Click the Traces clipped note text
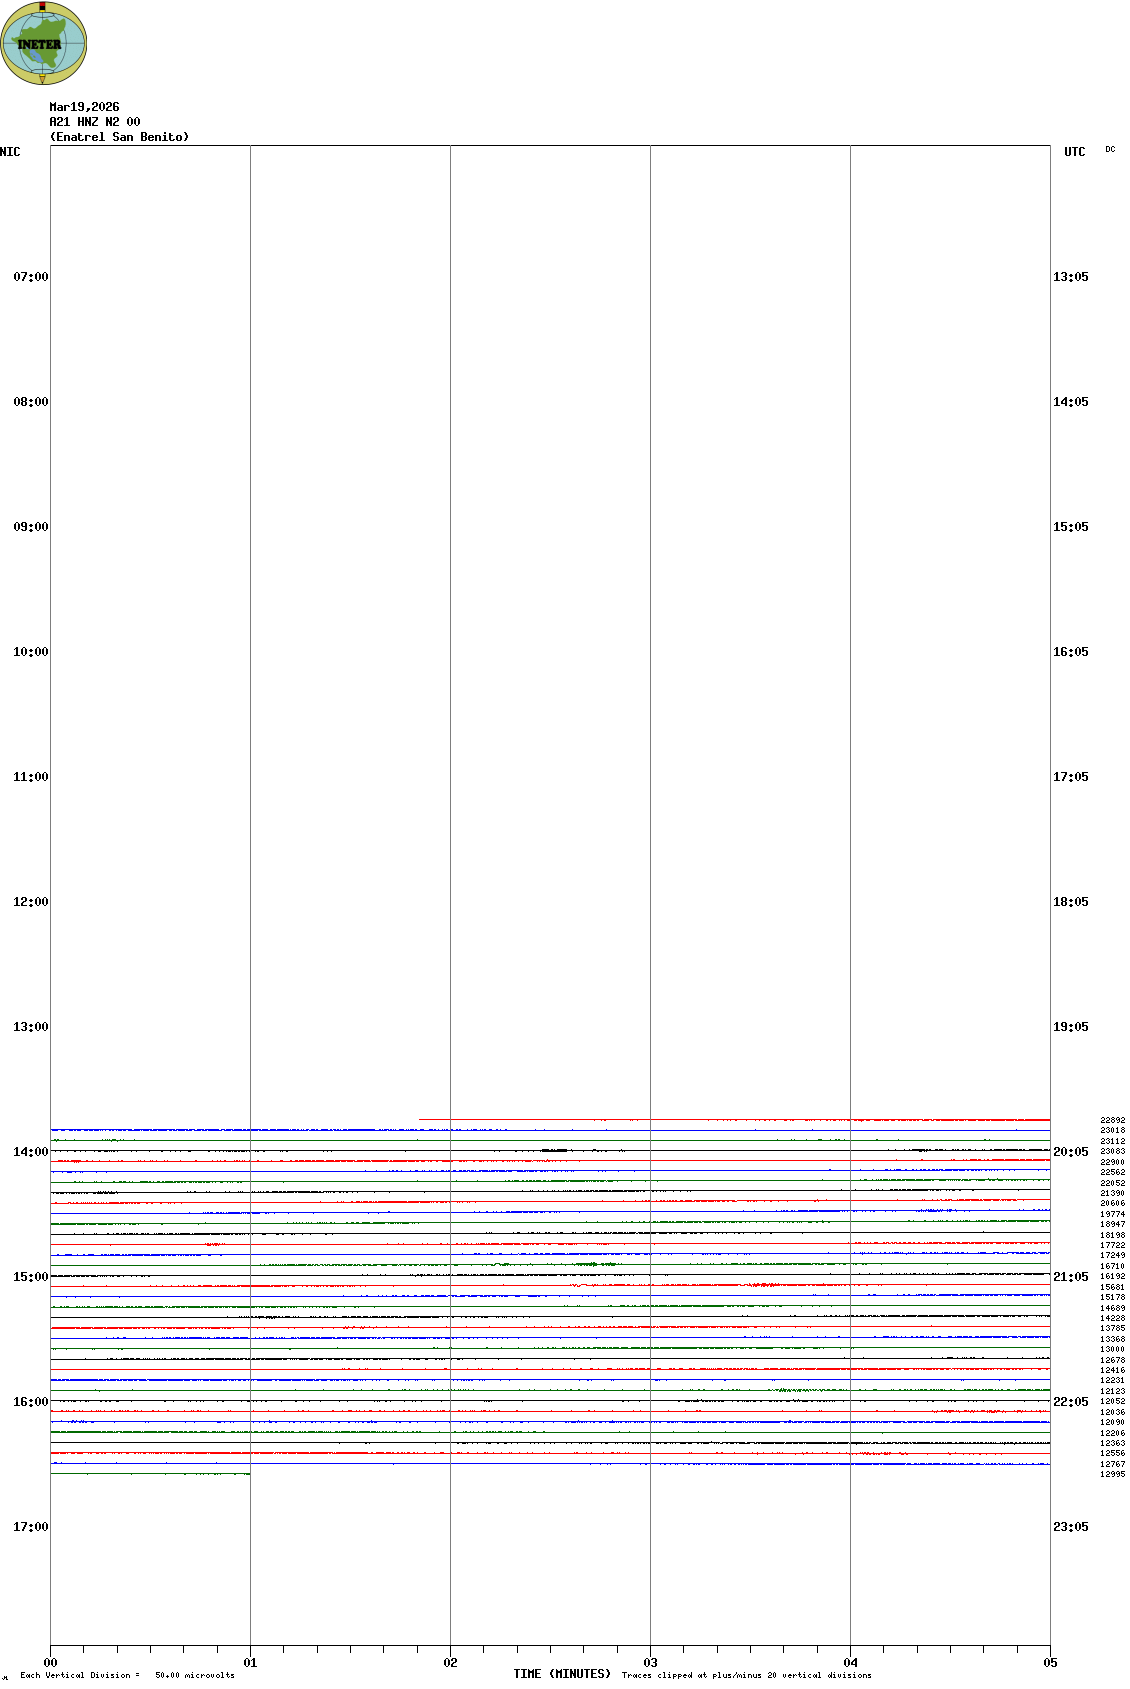The width and height of the screenshot is (1130, 1689). 746,1675
